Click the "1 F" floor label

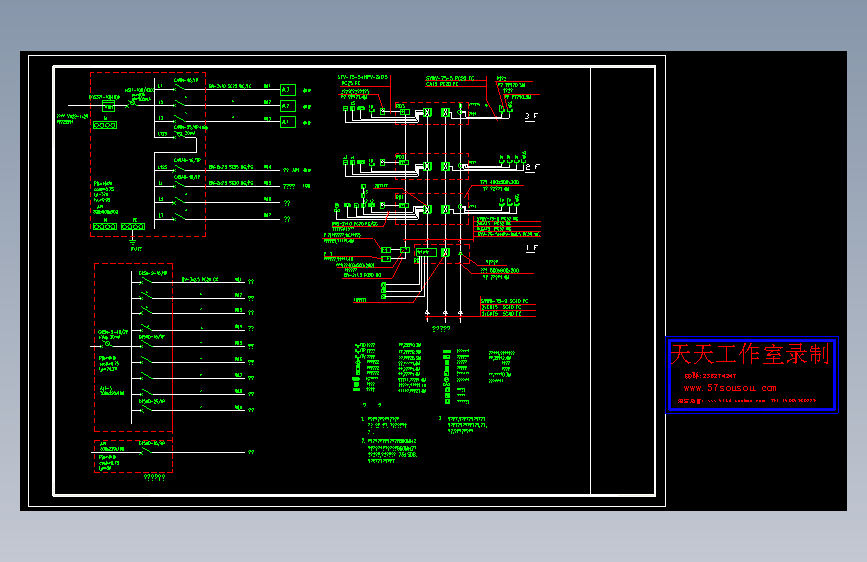pos(531,248)
